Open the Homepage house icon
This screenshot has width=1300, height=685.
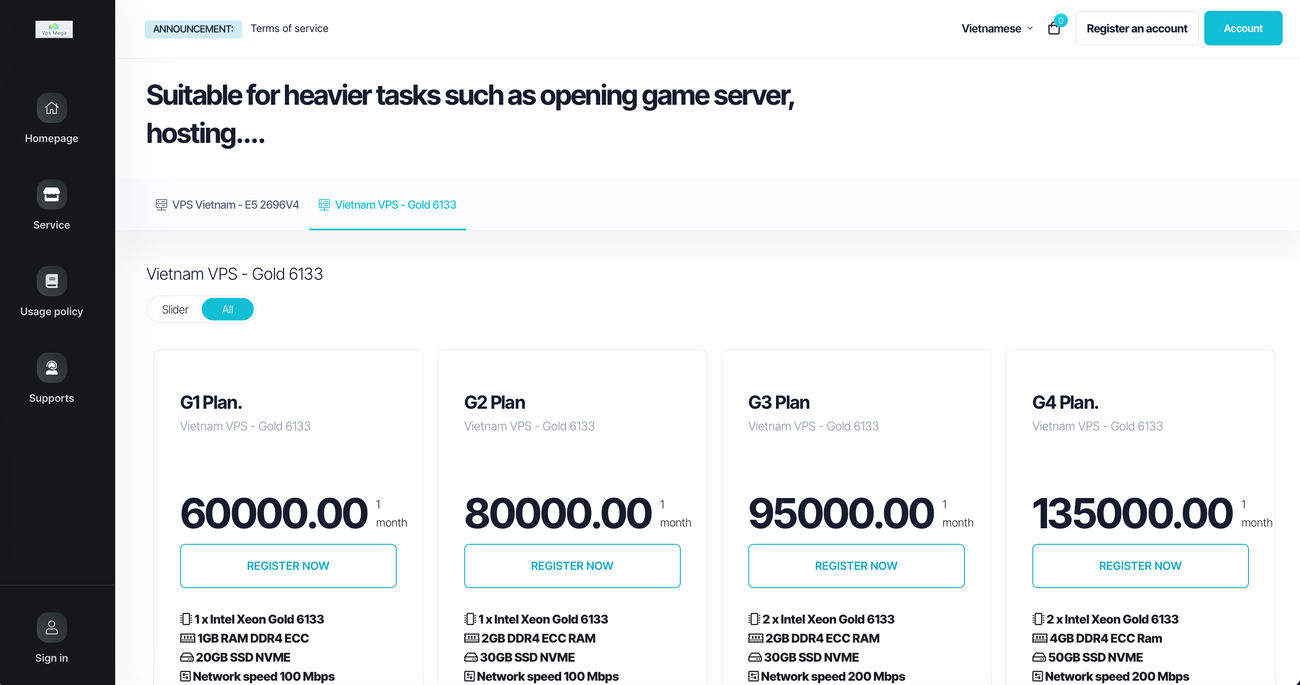(52, 108)
